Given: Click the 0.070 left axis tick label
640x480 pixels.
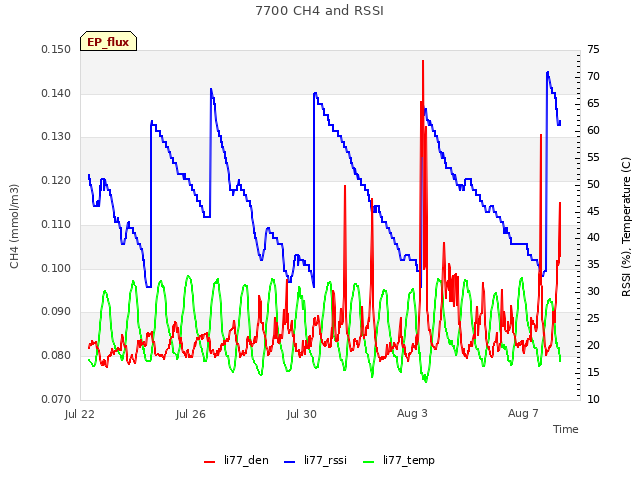Looking at the screenshot, I should coord(56,399).
